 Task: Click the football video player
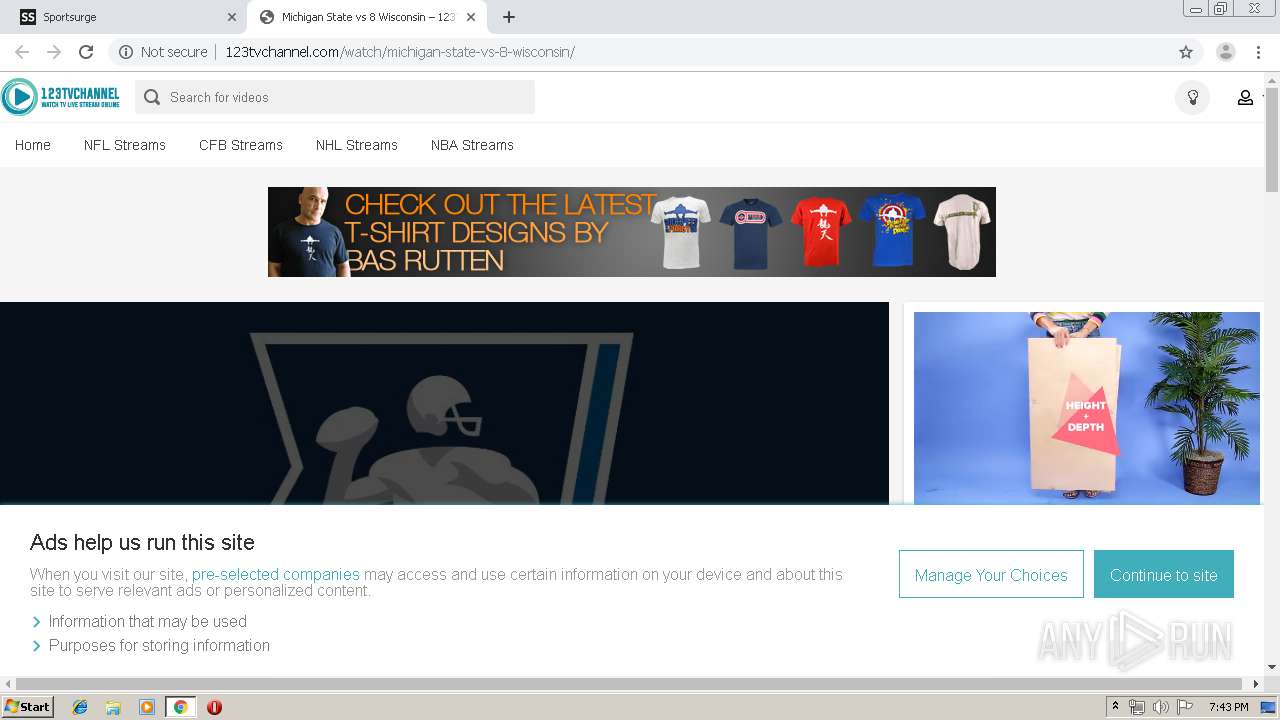click(444, 403)
